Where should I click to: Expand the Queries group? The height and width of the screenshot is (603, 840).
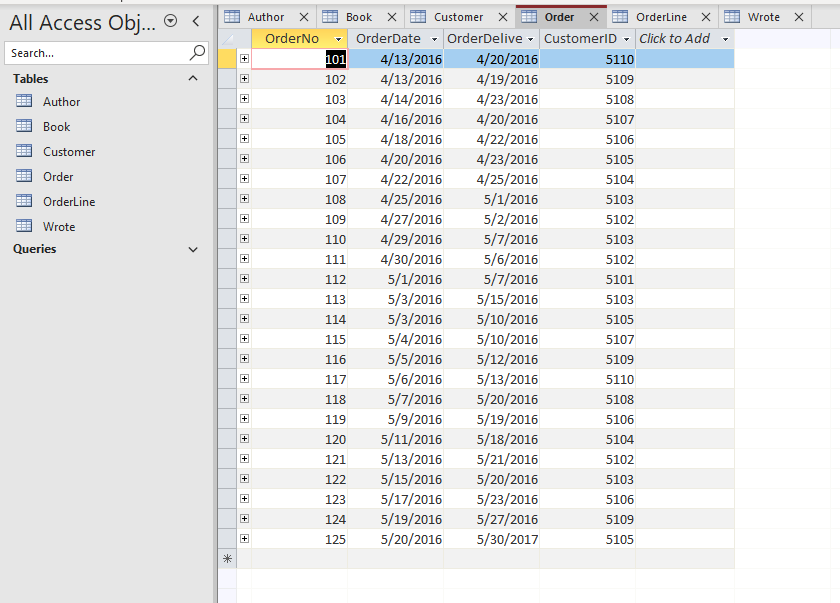click(x=191, y=249)
